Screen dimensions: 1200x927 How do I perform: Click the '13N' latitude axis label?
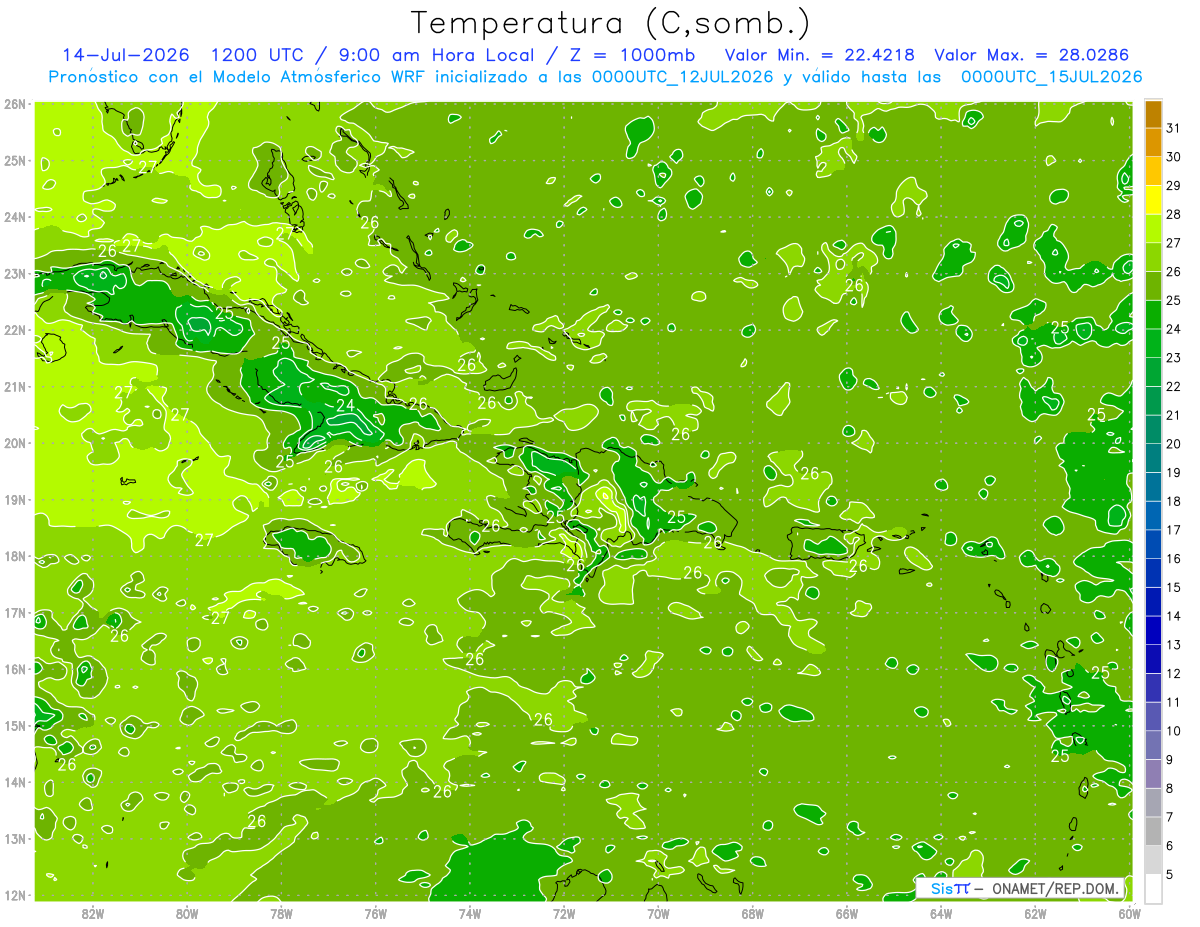pyautogui.click(x=15, y=838)
